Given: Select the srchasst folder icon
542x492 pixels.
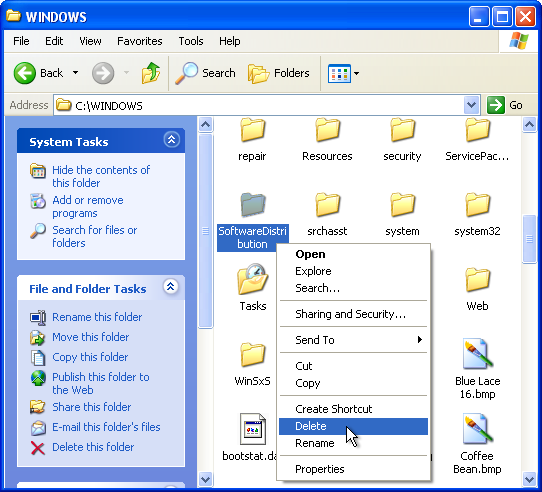Looking at the screenshot, I should click(x=327, y=205).
